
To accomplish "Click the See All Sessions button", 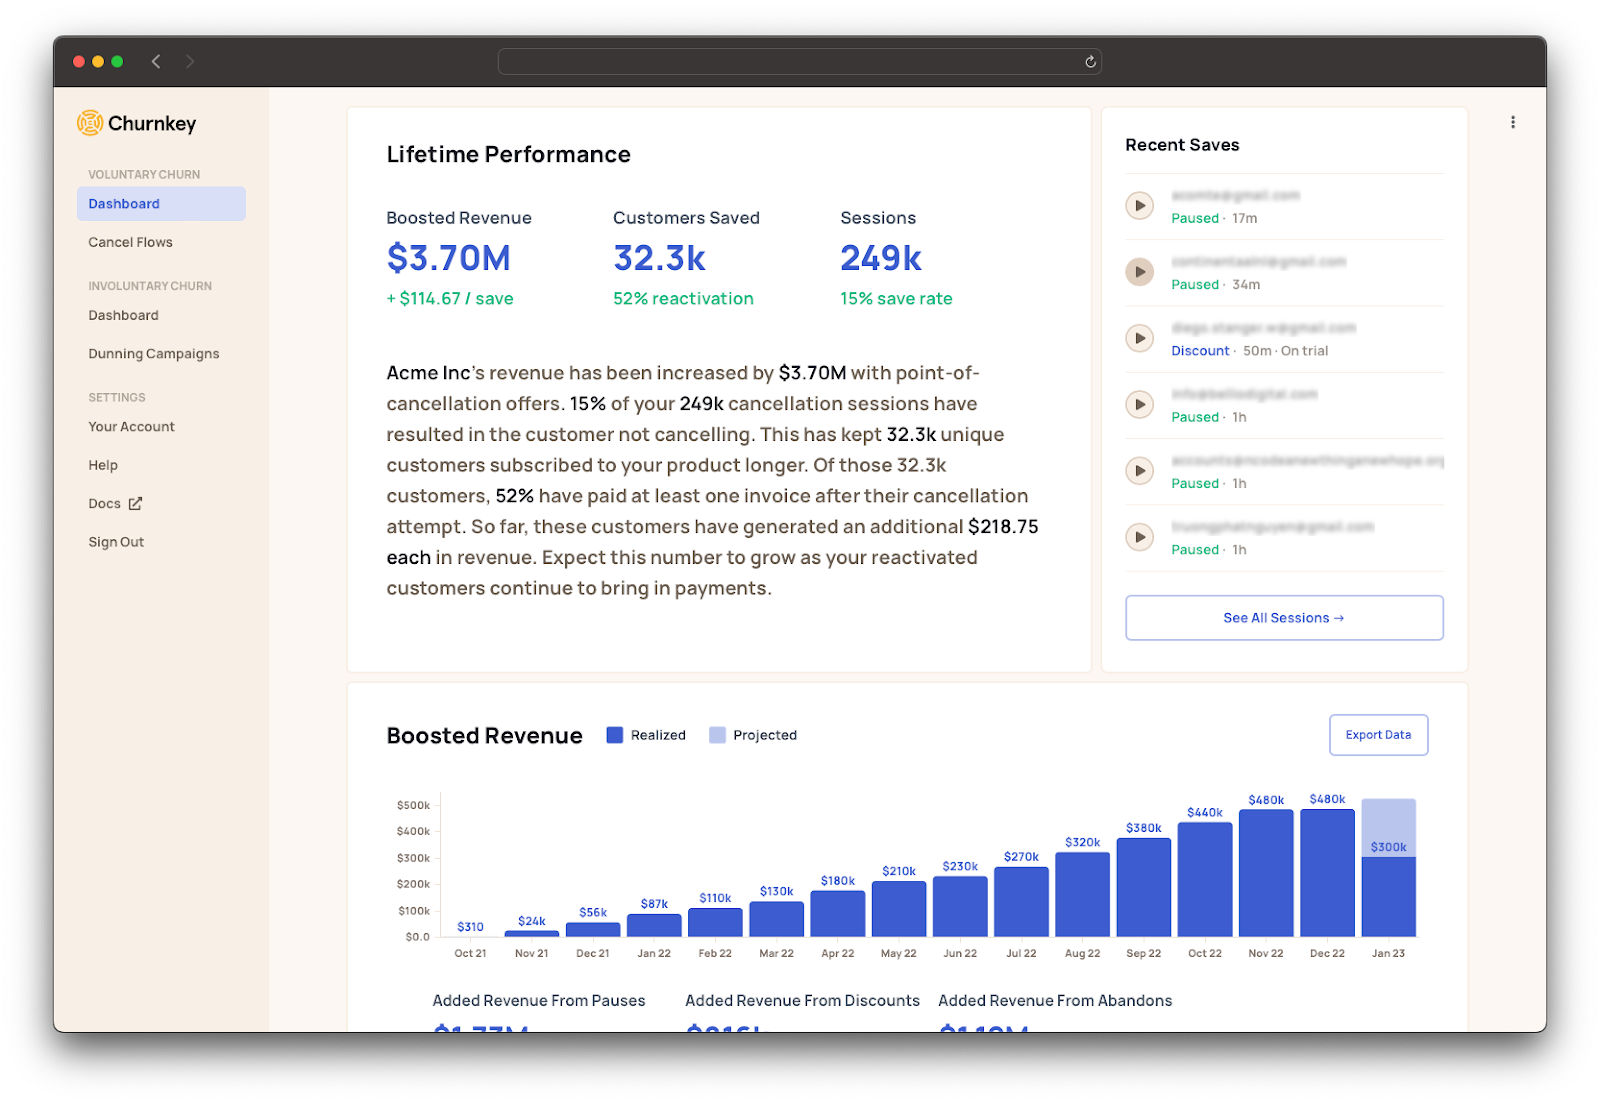I will pos(1284,618).
